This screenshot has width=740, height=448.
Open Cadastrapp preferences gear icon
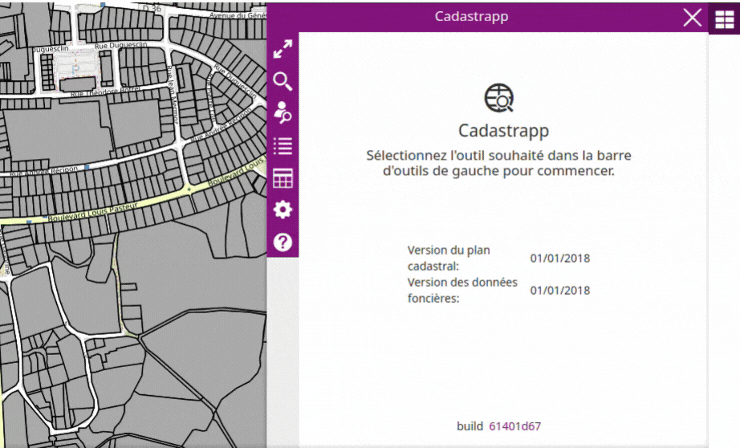[x=283, y=210]
